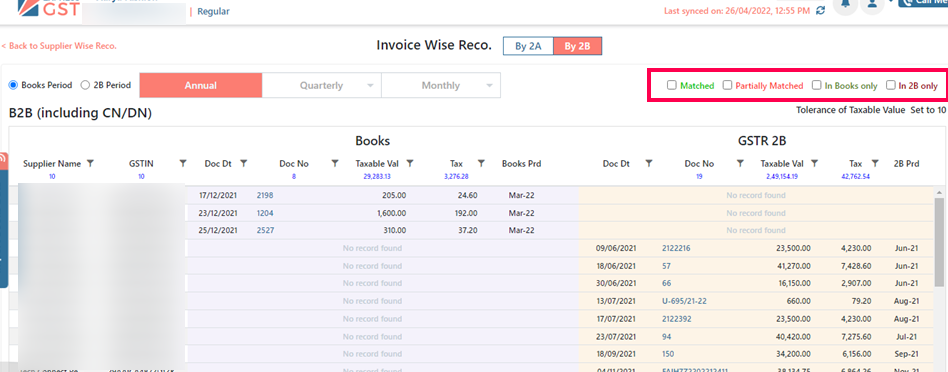948x372 pixels.
Task: Open 2B document number 57
Action: [x=667, y=266]
